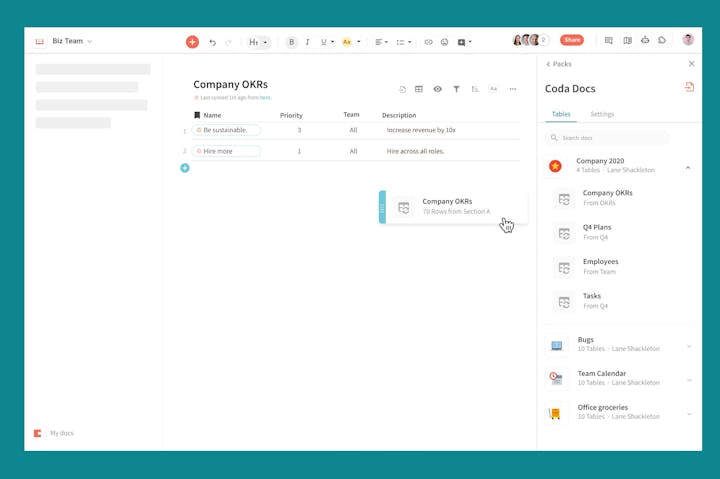Image resolution: width=720 pixels, height=479 pixels.
Task: Toggle bold formatting
Action: (291, 42)
